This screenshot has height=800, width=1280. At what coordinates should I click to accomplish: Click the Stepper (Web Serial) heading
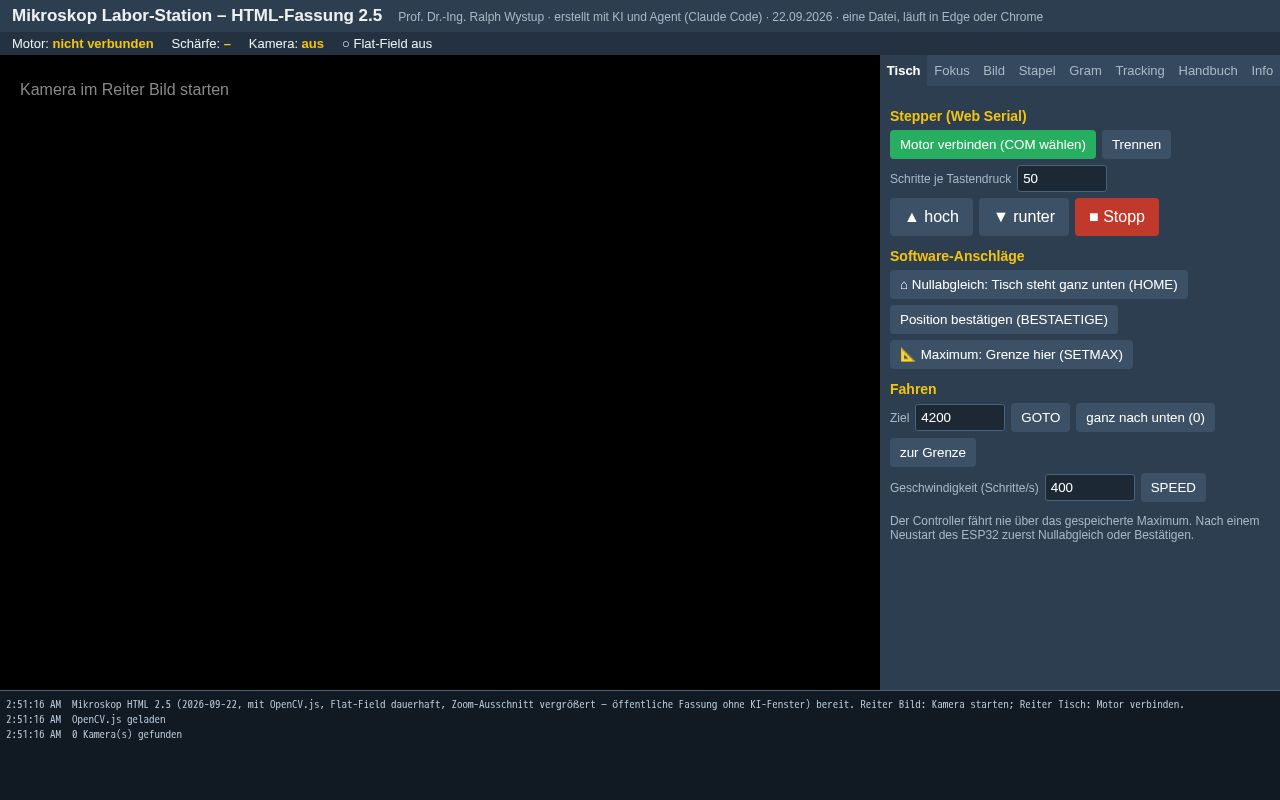point(958,116)
